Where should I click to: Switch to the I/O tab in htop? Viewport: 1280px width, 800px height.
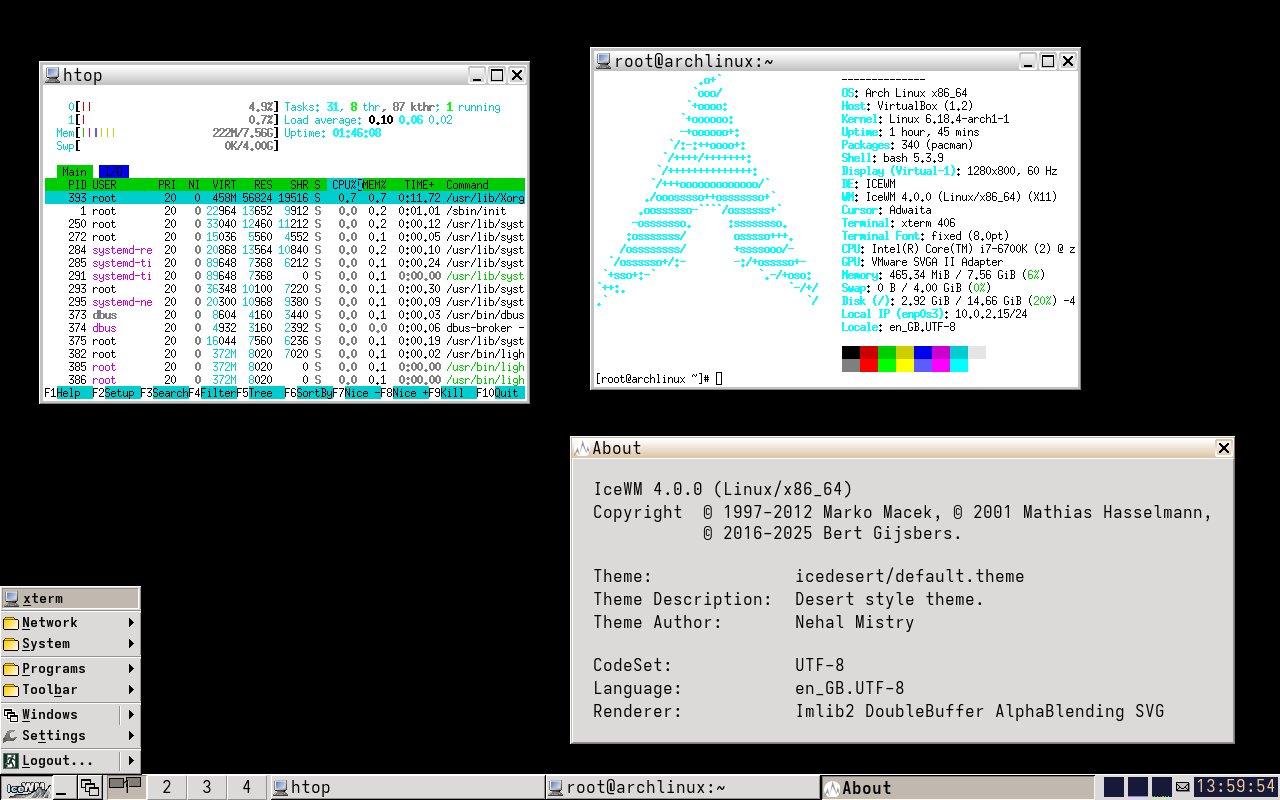[x=114, y=171]
